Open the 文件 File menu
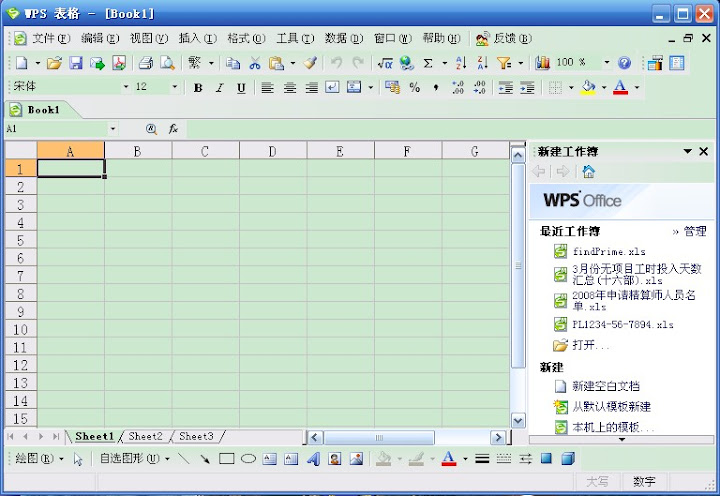 tap(51, 38)
